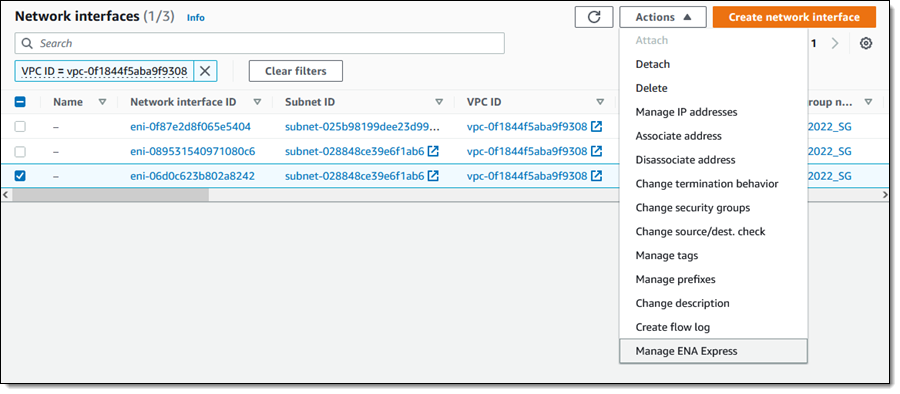Open subnet link in eni-089531540971080c6 row
900x394 pixels.
click(355, 152)
